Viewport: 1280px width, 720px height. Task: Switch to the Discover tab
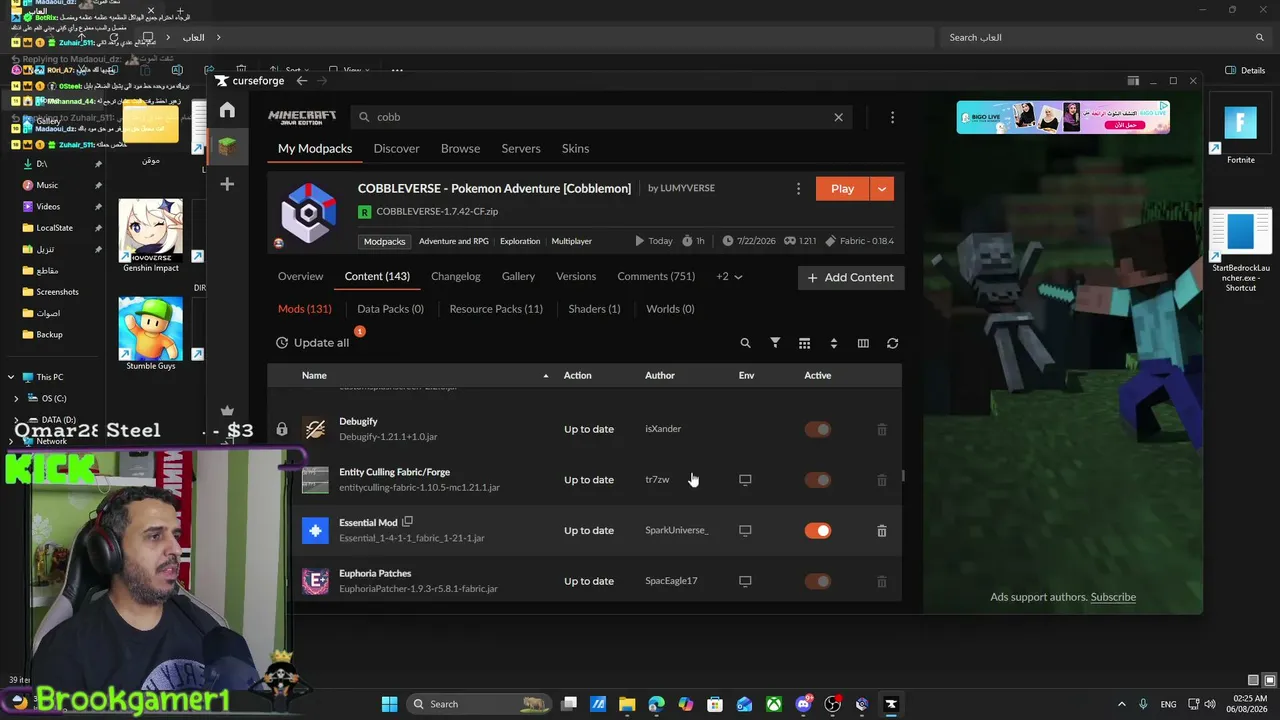396,149
